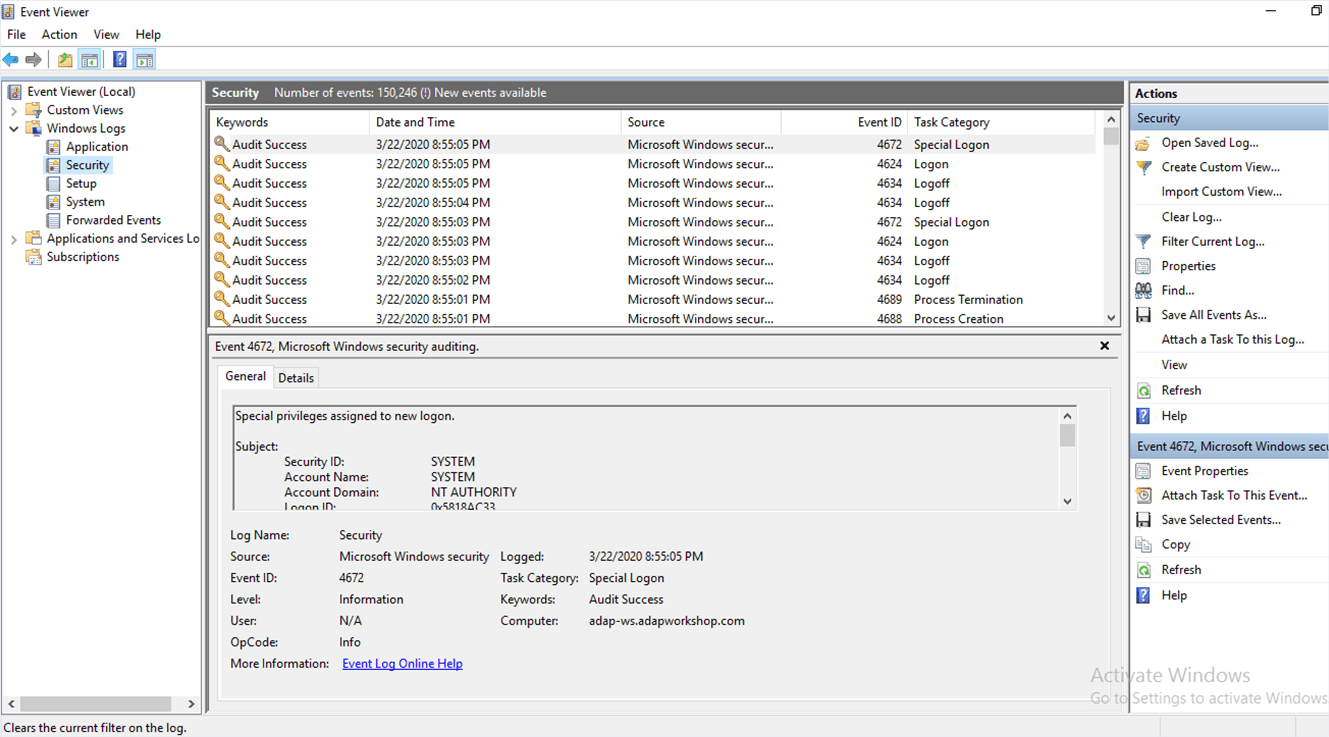Select the Process Termination event row
Screen dimensions: 1329x737
654,300
